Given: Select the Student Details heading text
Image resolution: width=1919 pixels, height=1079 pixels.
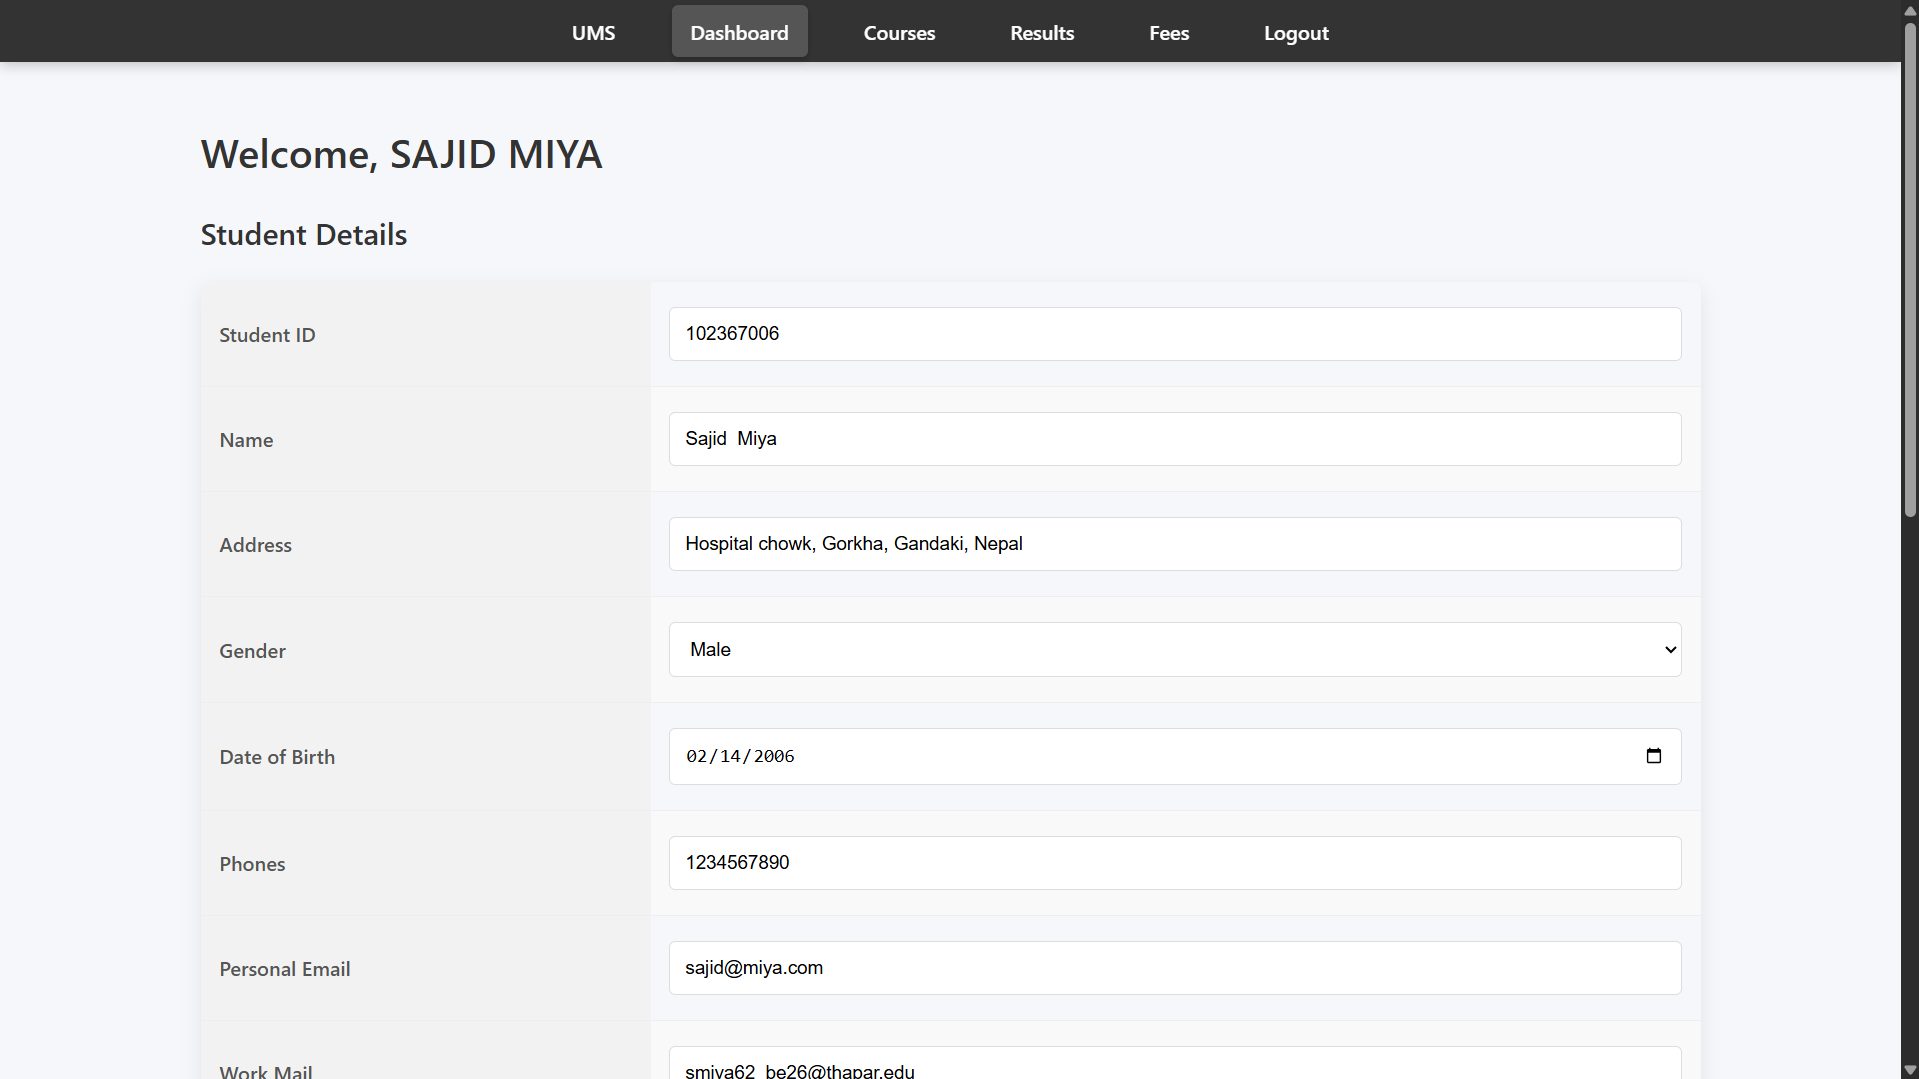Looking at the screenshot, I should click(x=304, y=235).
